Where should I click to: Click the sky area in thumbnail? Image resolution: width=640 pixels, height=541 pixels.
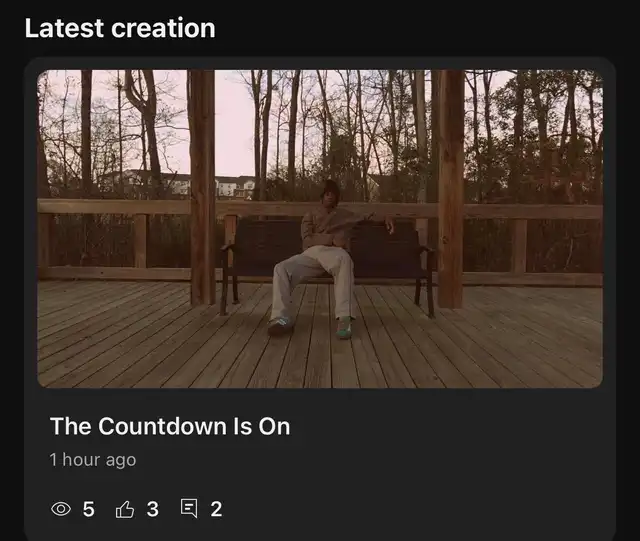click(235, 122)
